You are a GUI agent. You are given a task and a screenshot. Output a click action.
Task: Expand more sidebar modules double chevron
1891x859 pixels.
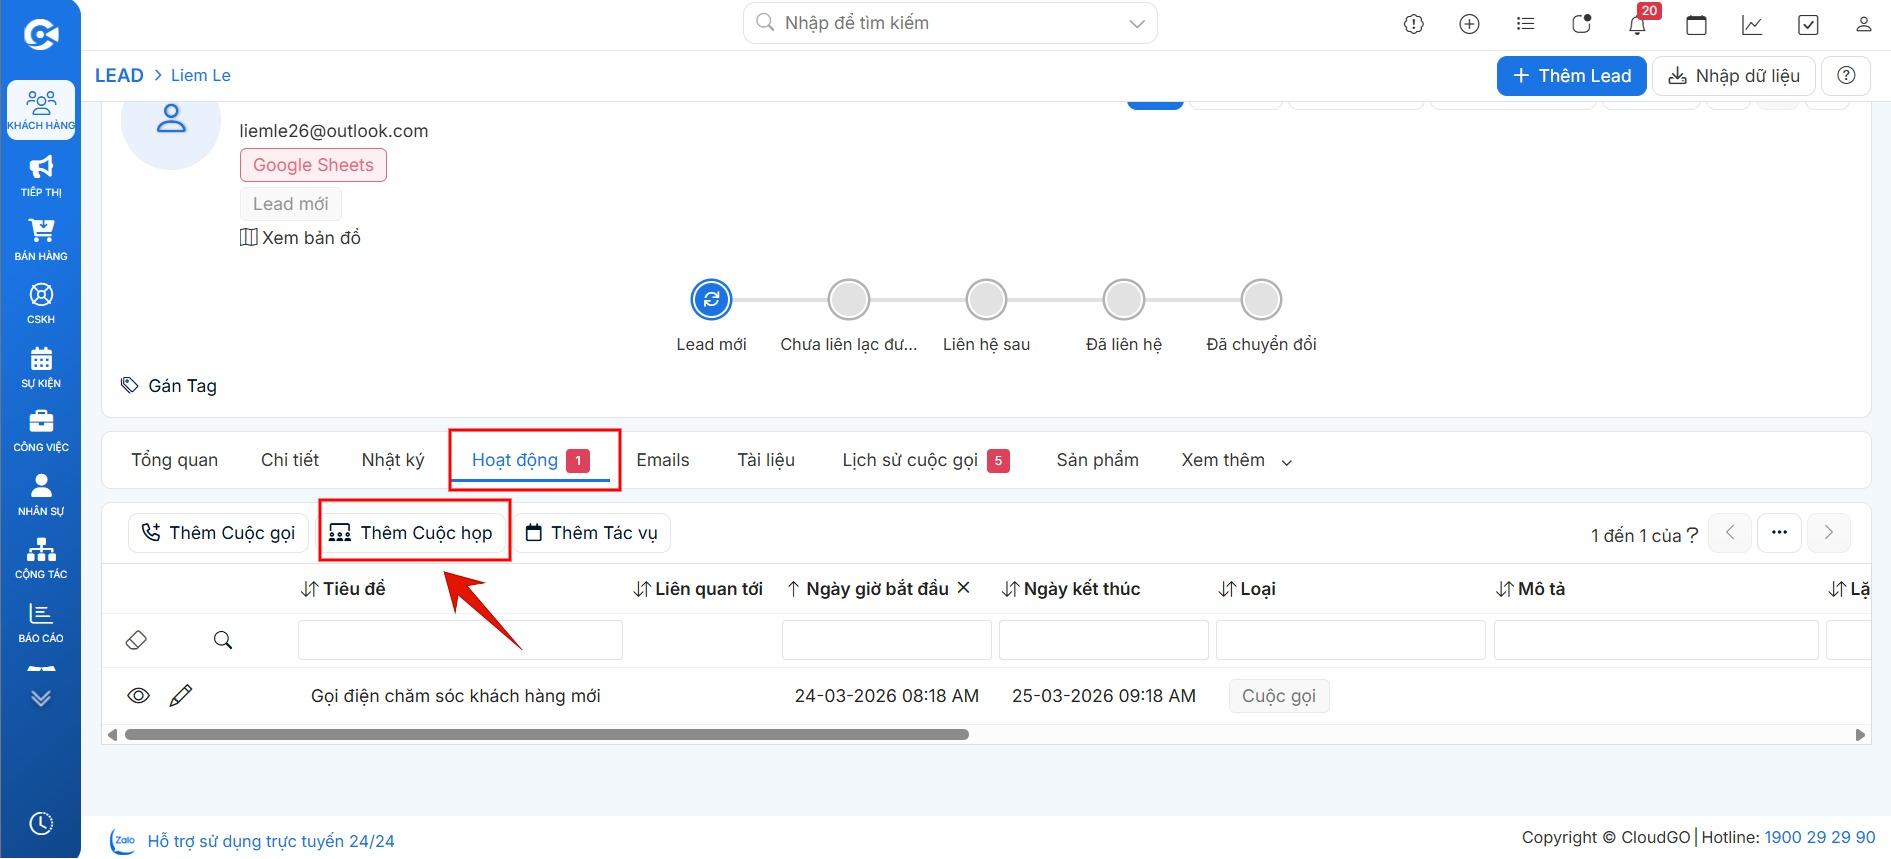41,697
